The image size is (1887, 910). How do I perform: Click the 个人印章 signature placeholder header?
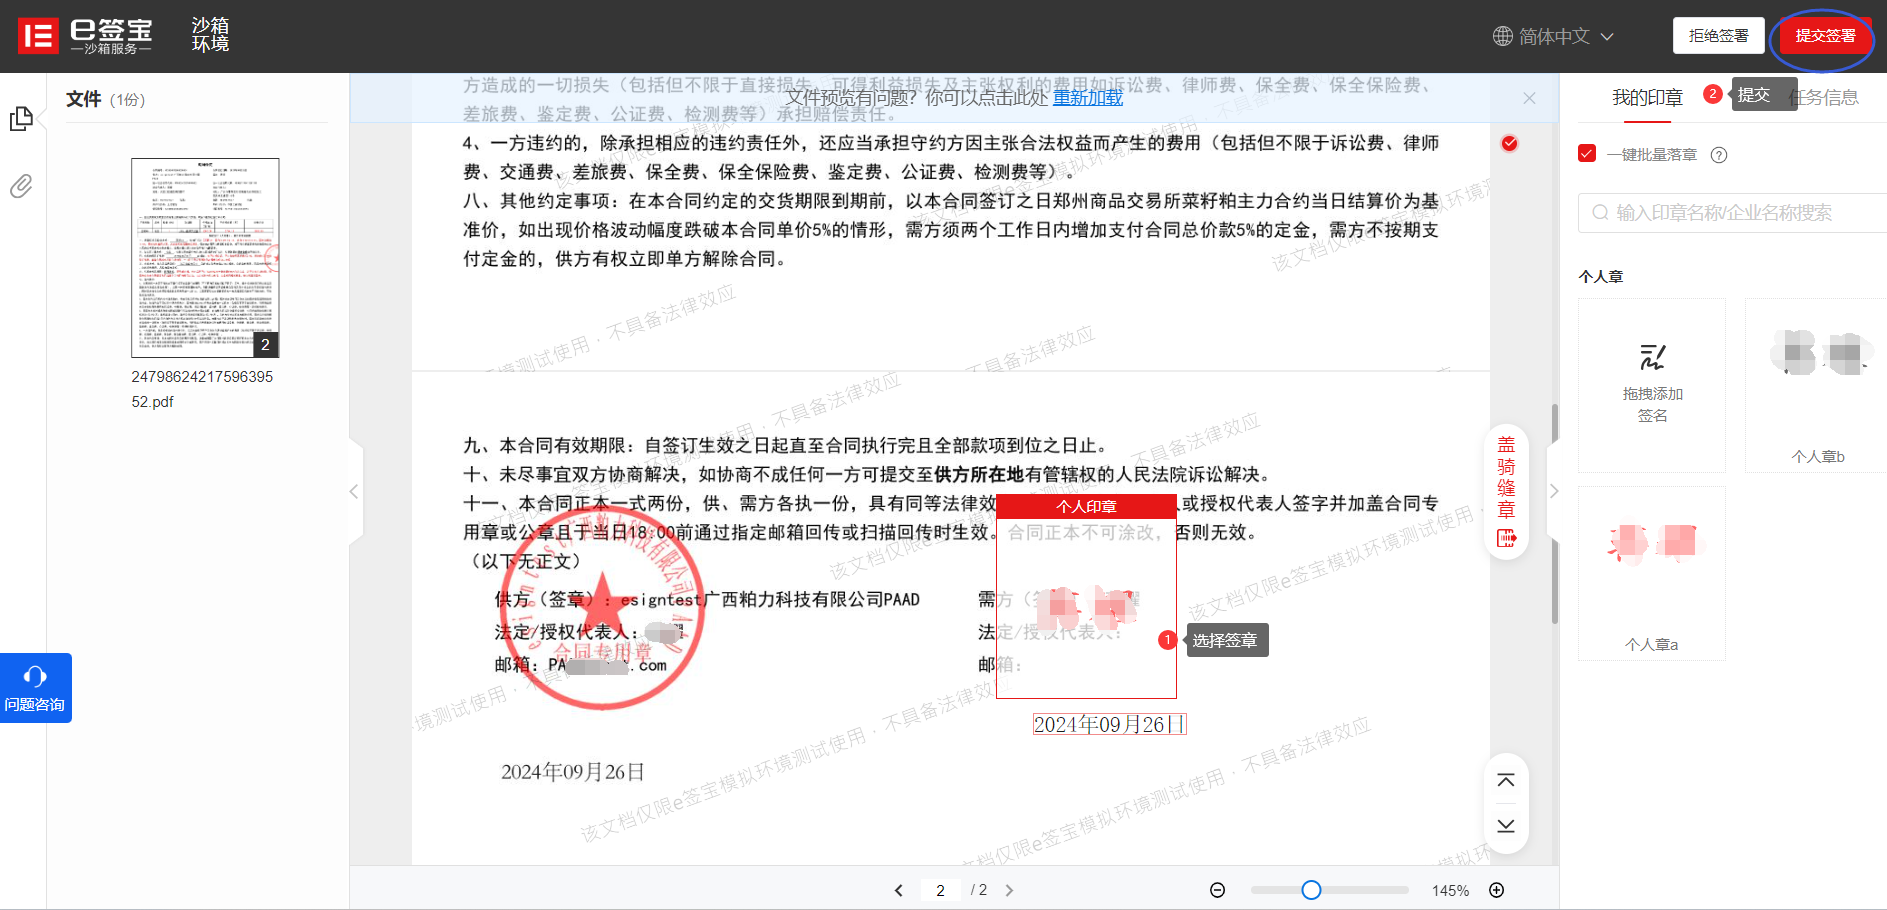click(x=1086, y=506)
